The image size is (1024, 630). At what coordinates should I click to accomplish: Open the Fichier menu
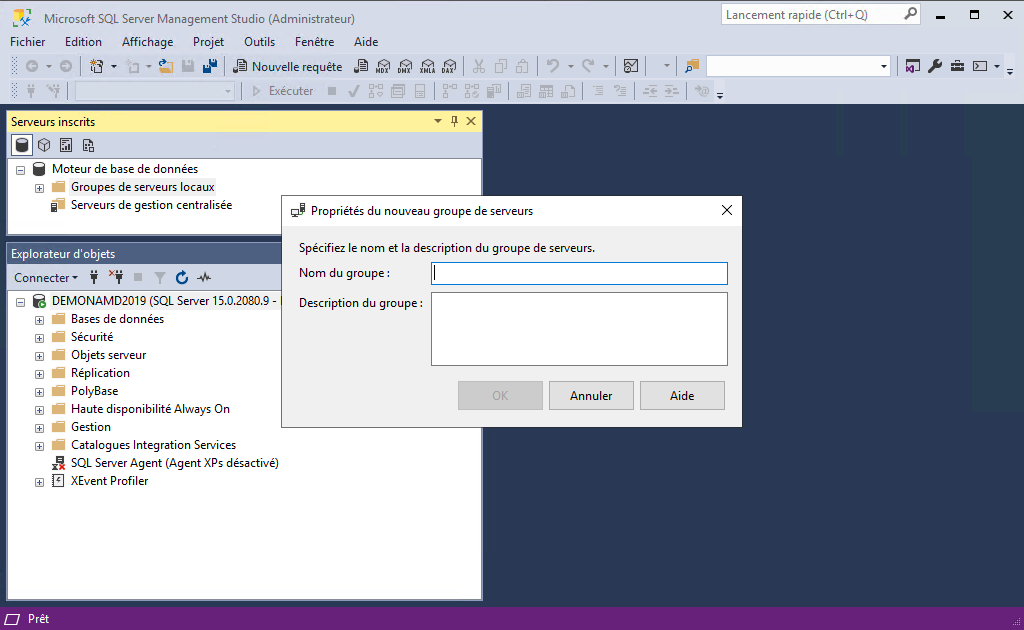tap(28, 42)
